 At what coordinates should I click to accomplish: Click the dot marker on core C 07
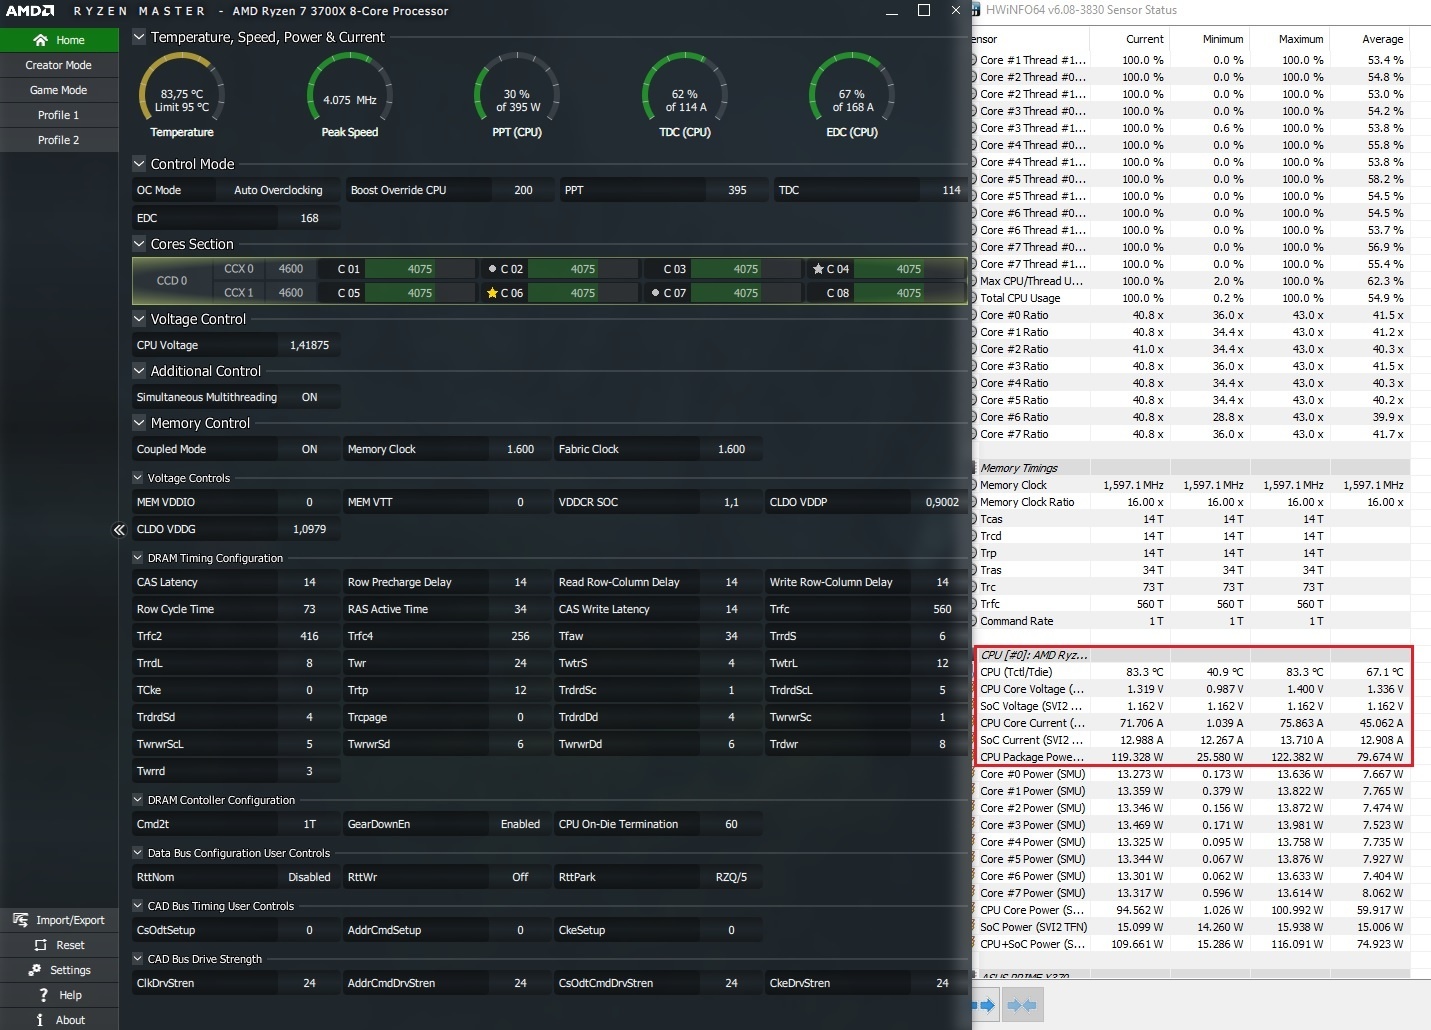[x=655, y=293]
